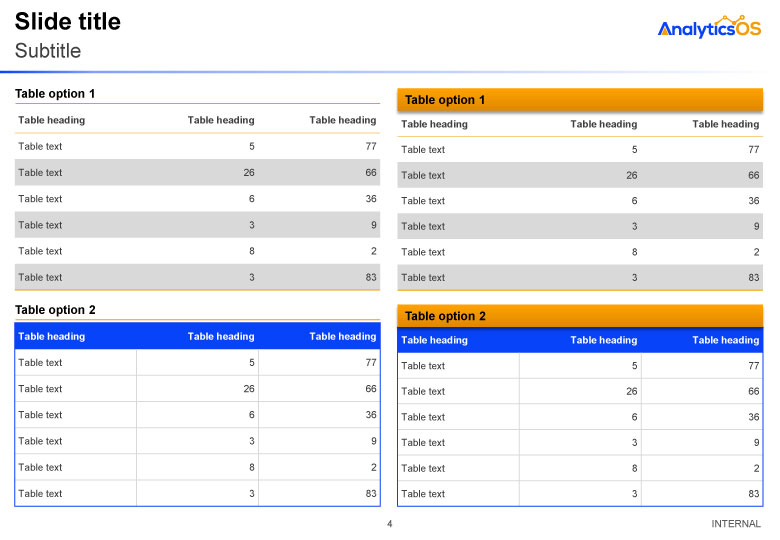Click value 5 in plain-titled Table option 2
This screenshot has height=540, width=780.
tap(252, 362)
